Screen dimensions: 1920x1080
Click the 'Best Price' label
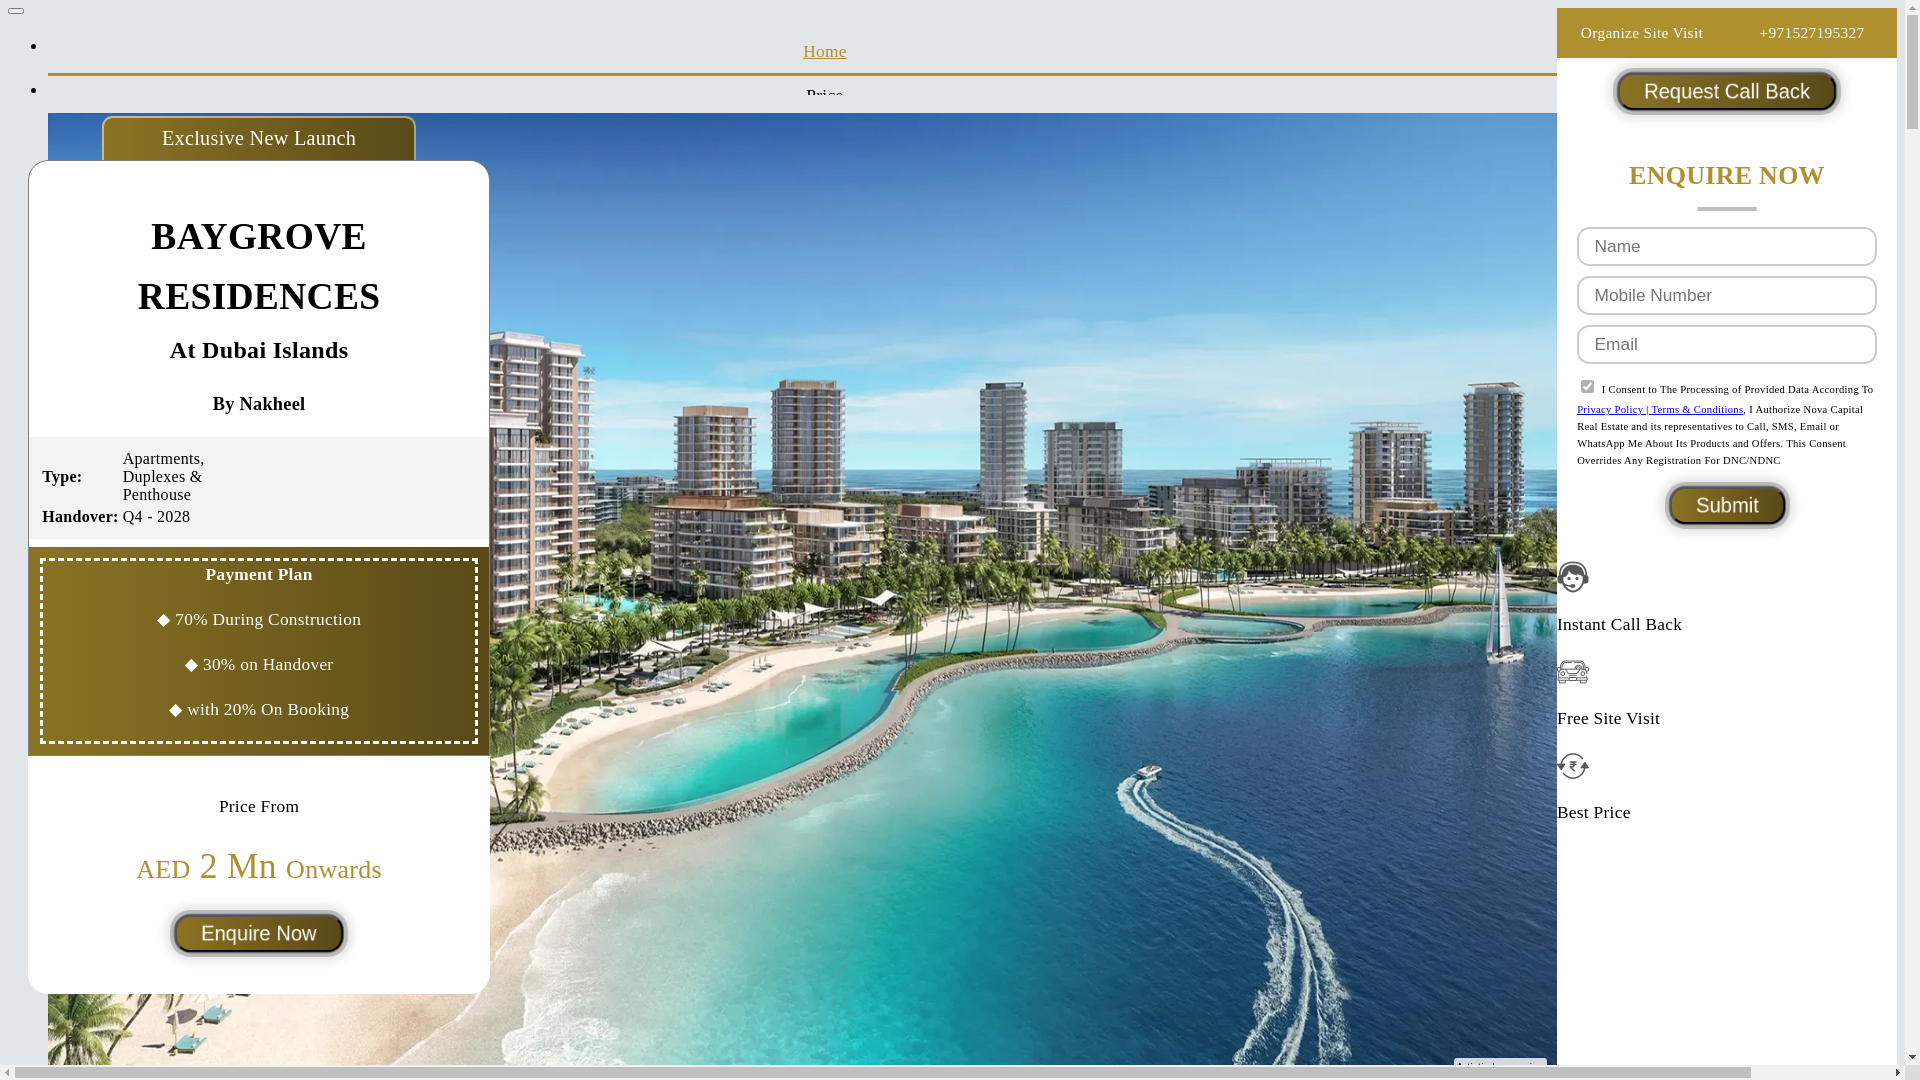pyautogui.click(x=1593, y=813)
